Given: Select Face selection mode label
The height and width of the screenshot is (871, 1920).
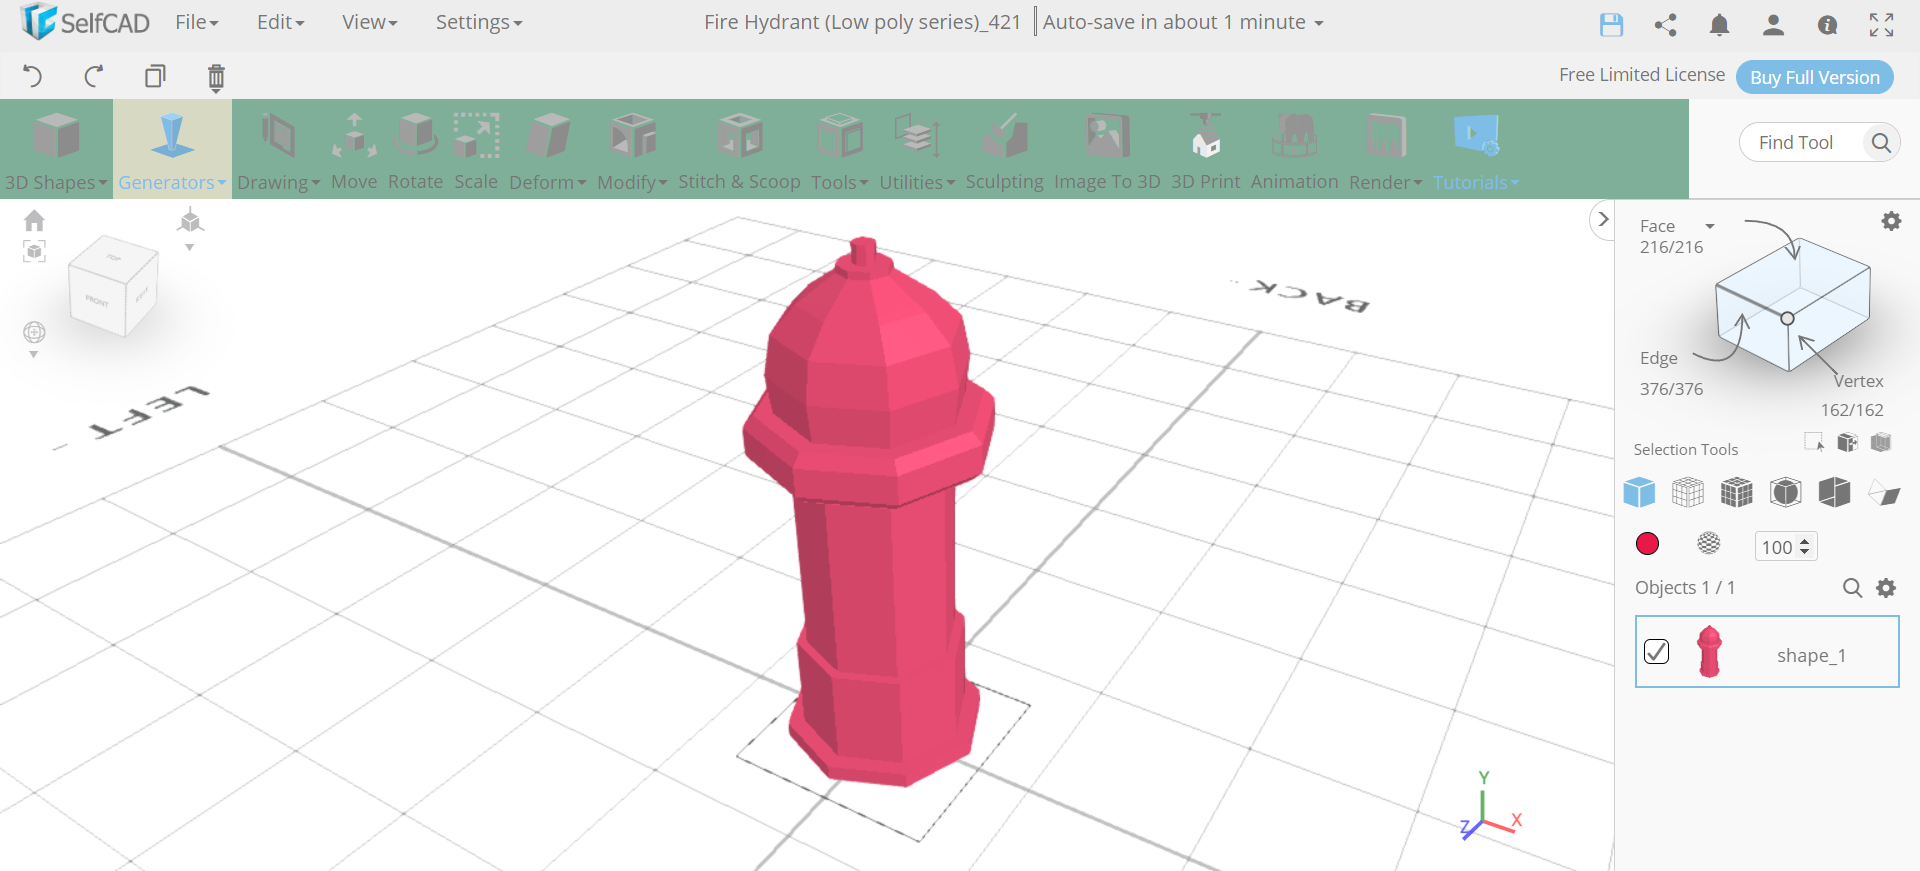Looking at the screenshot, I should [x=1657, y=226].
